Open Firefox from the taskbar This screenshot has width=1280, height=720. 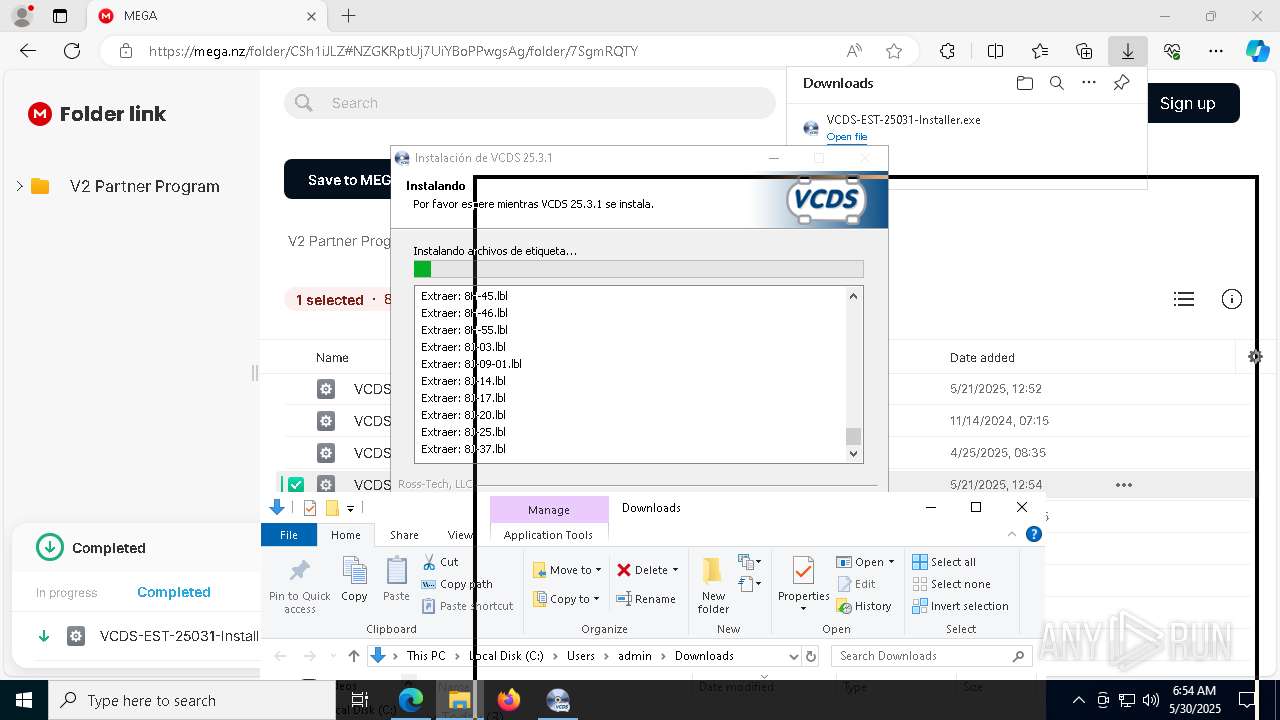(509, 700)
